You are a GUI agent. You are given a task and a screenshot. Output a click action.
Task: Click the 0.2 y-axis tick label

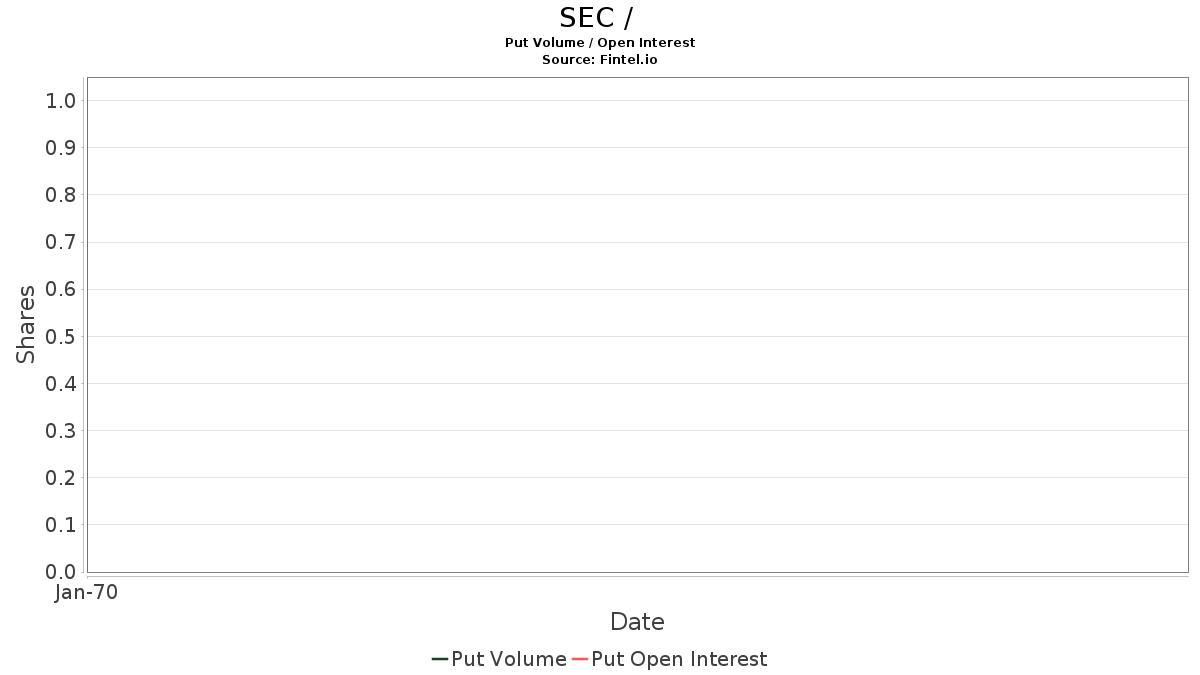click(61, 478)
